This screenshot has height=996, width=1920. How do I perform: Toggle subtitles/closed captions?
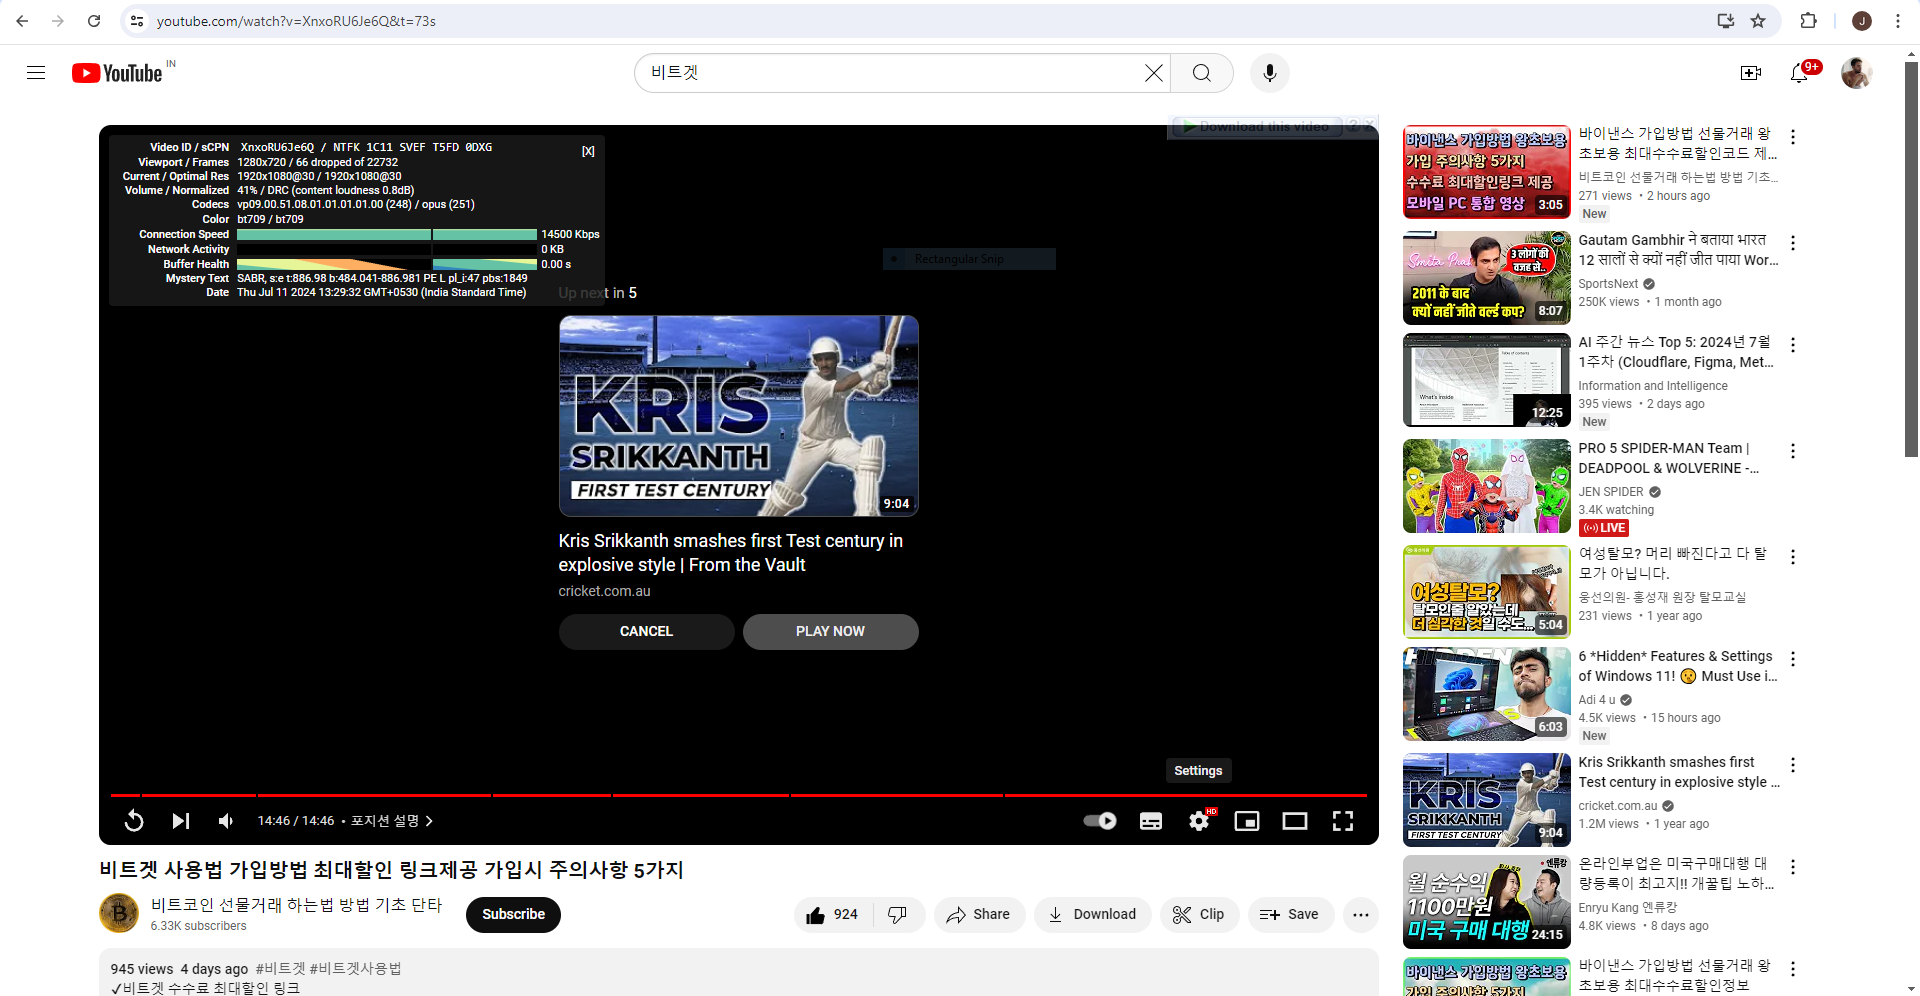tap(1151, 821)
